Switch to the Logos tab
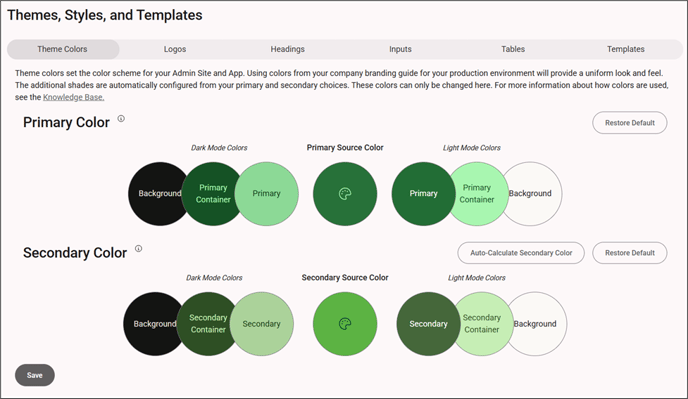 coord(175,49)
